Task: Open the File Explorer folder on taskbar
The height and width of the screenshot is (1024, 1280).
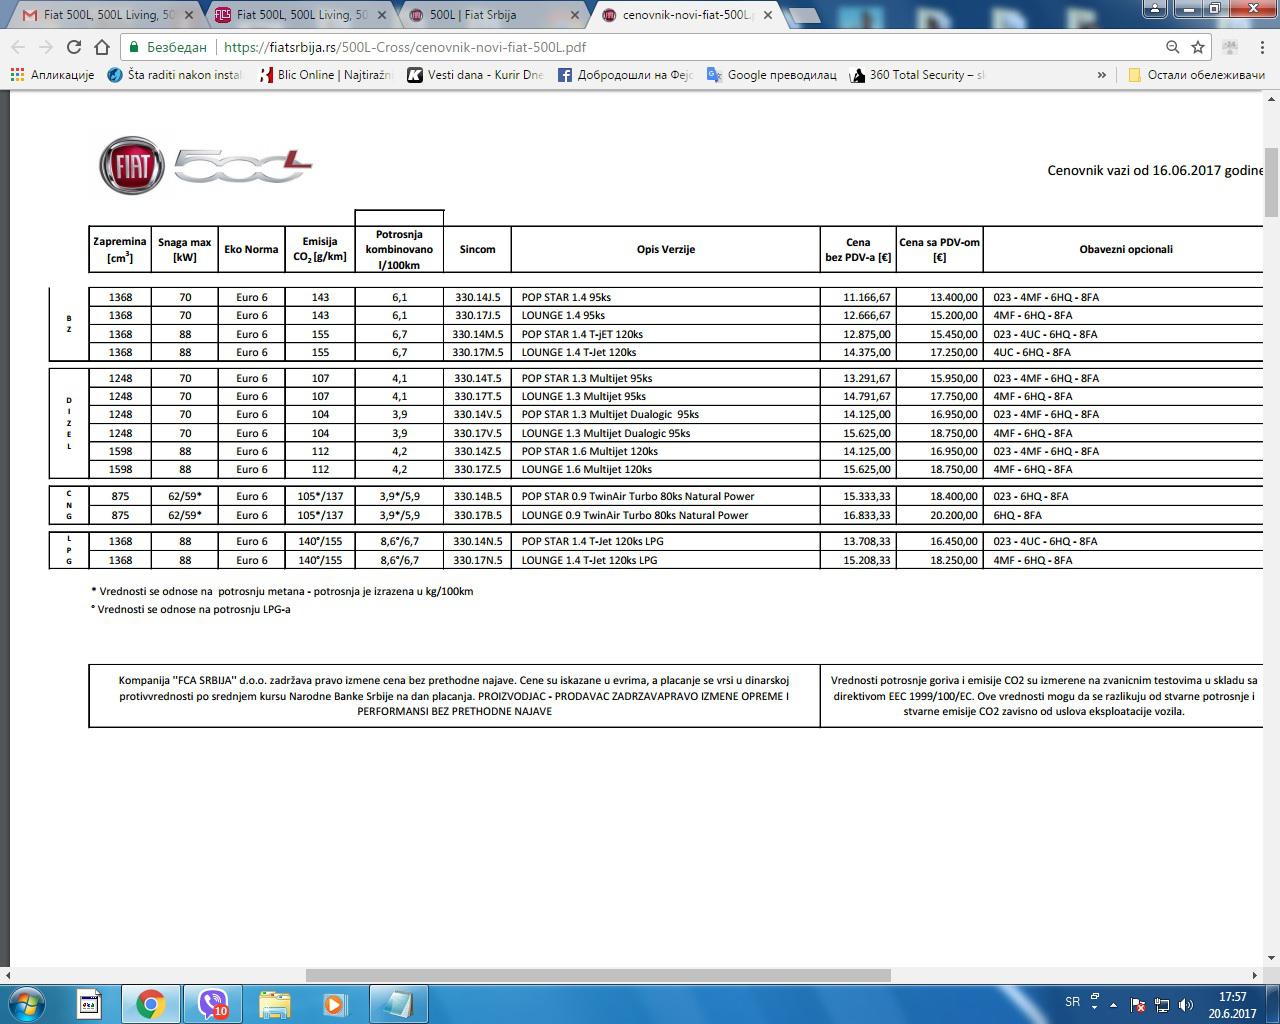Action: (275, 1004)
